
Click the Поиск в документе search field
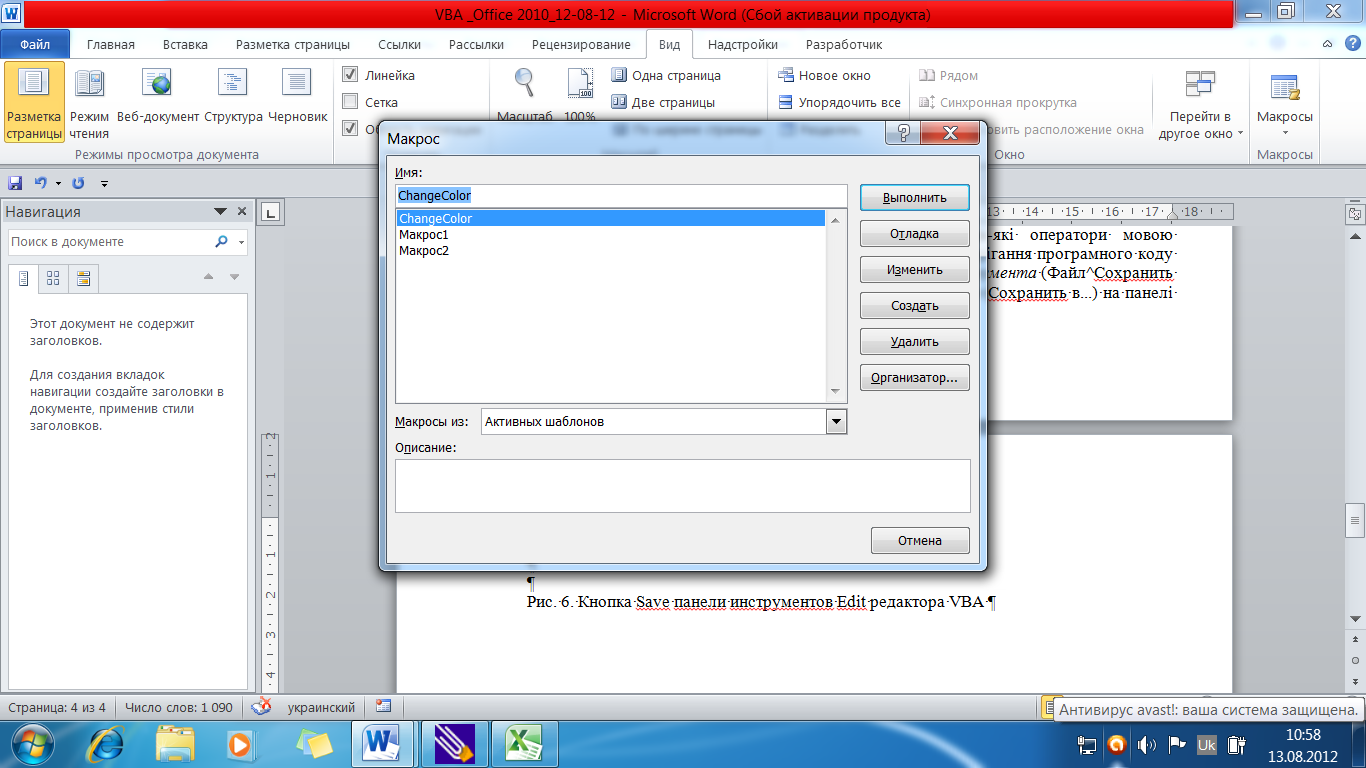[x=110, y=242]
